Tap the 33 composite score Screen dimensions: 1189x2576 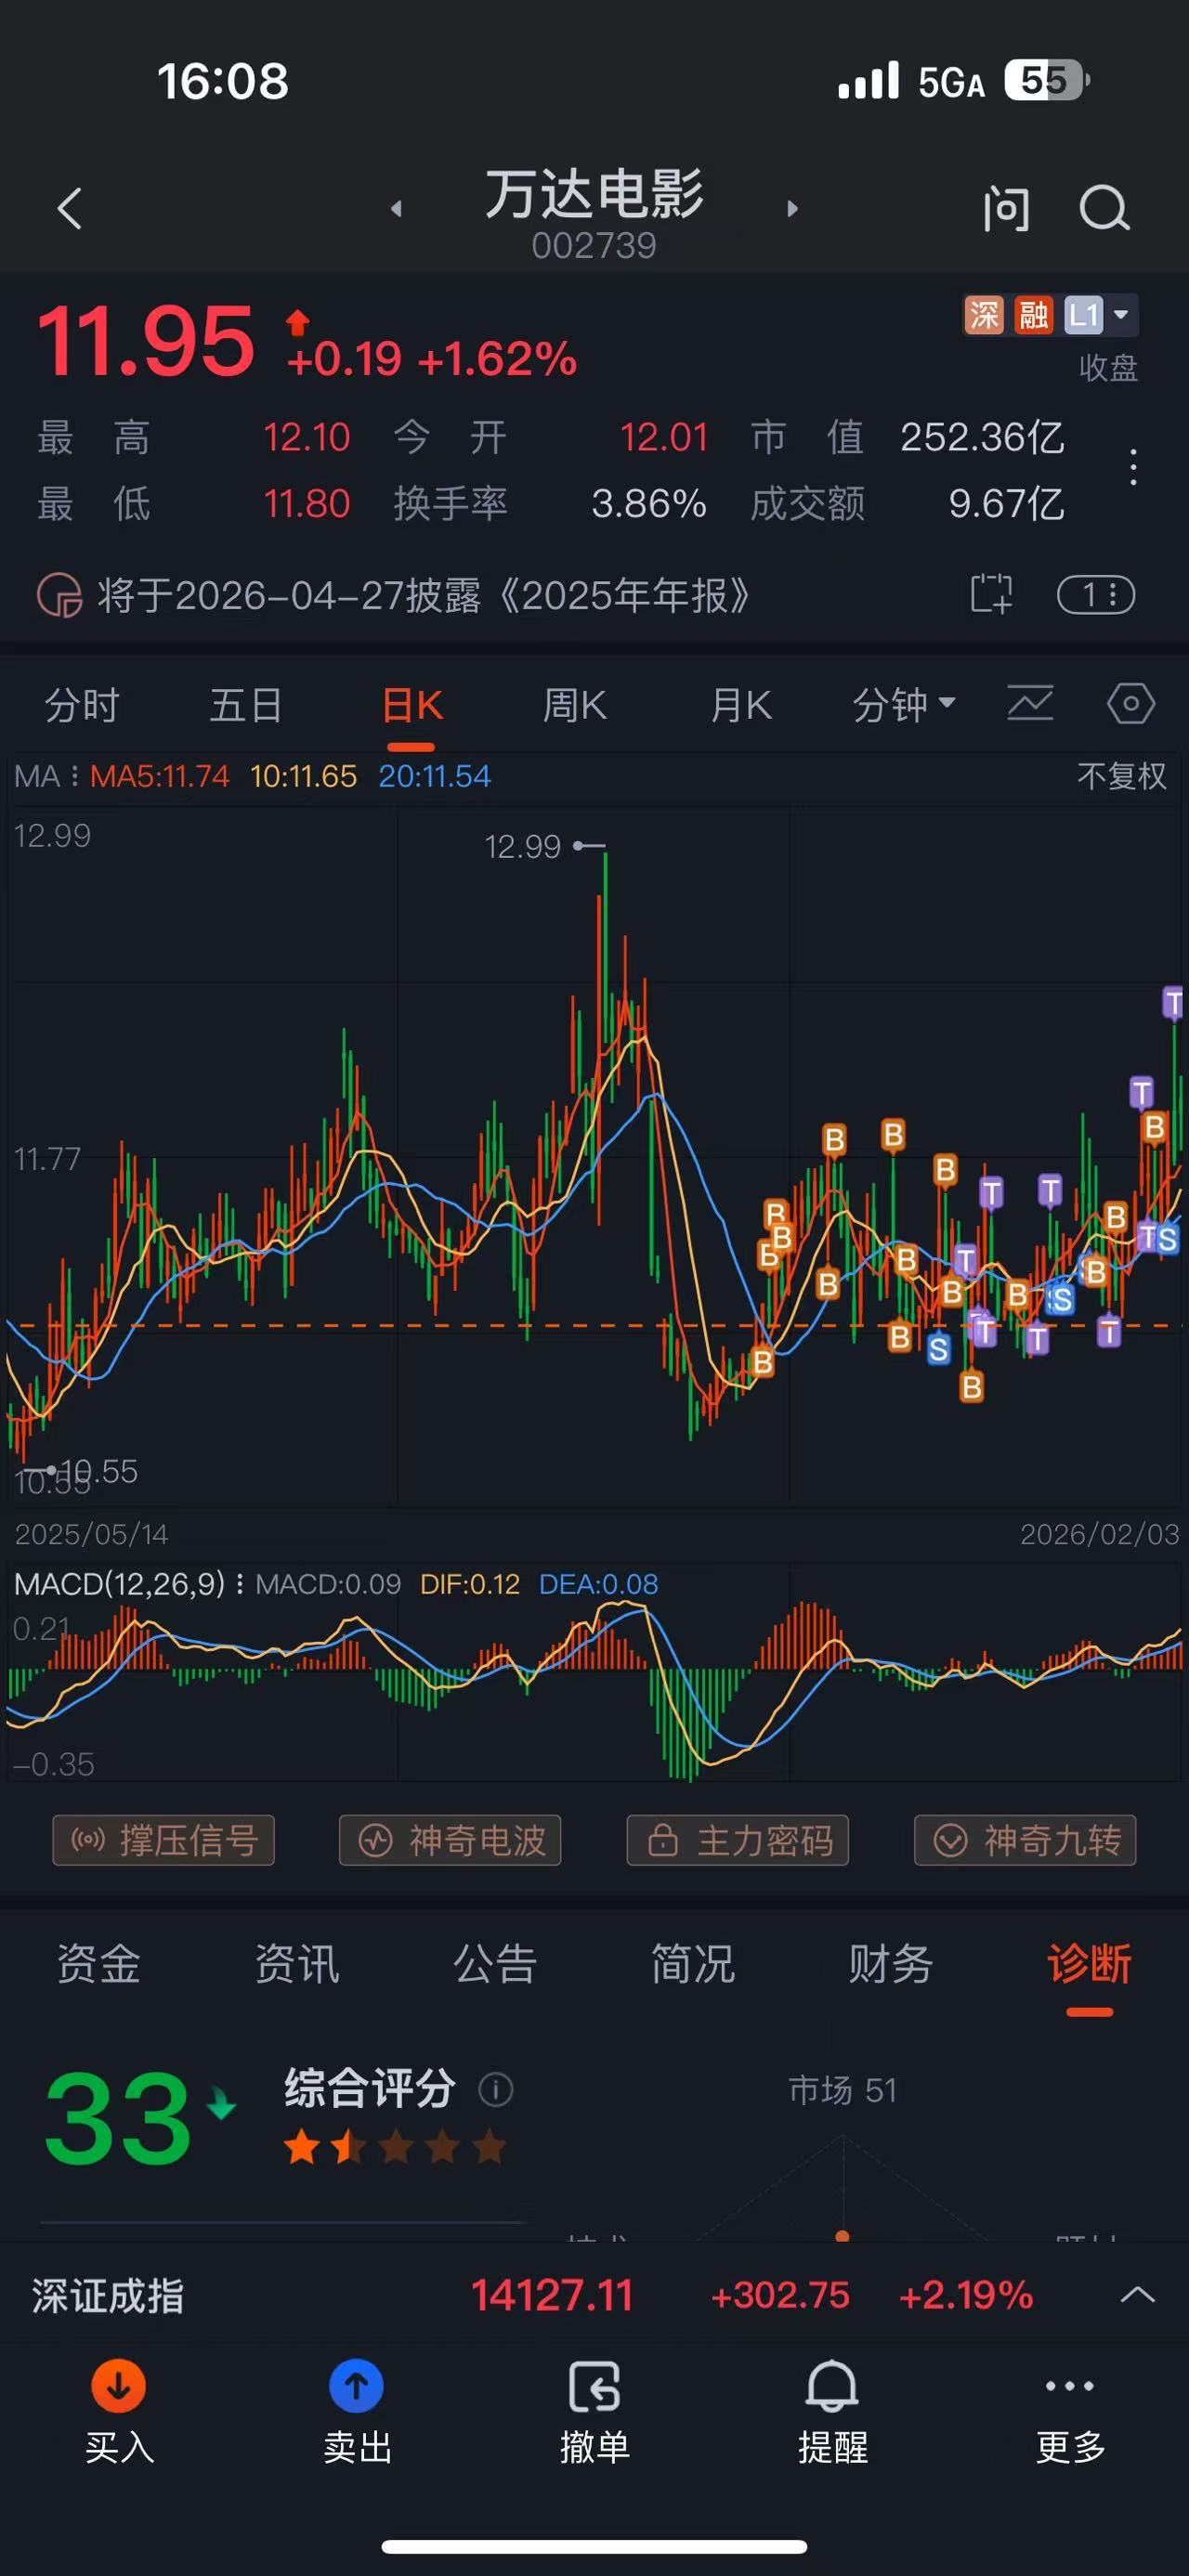tap(118, 2118)
